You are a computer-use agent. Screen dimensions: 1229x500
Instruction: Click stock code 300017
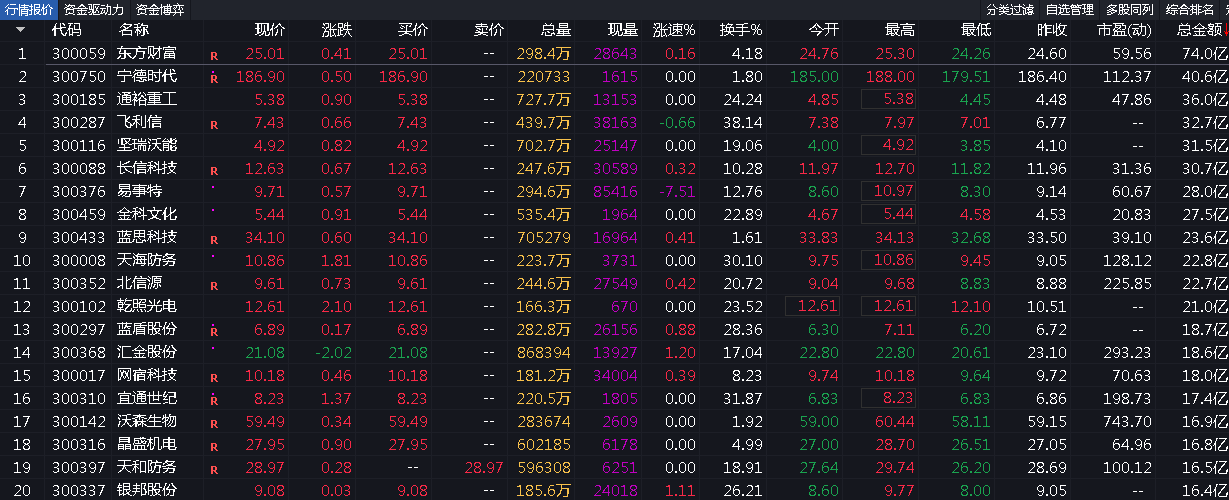click(78, 375)
